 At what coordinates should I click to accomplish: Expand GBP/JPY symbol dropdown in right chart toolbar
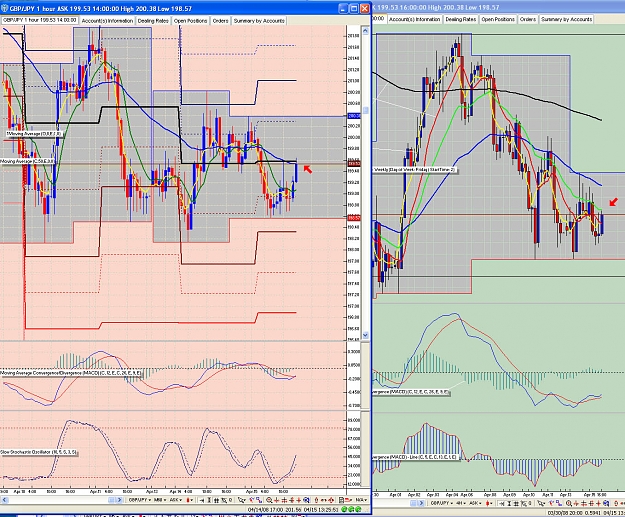point(442,503)
